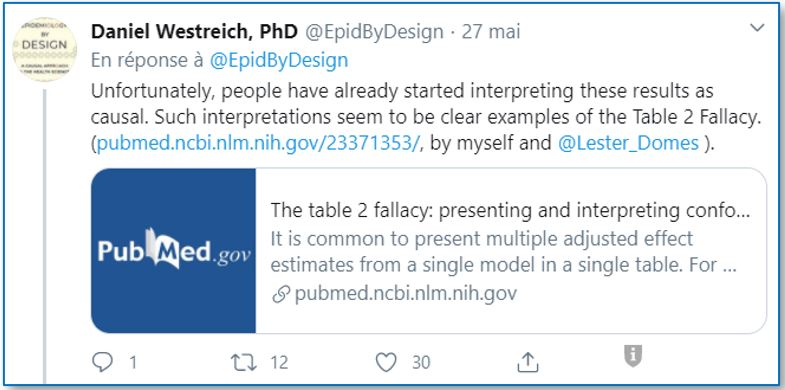Open Daniel Westreich, PhD profile name
This screenshot has height=390, width=785.
[195, 32]
